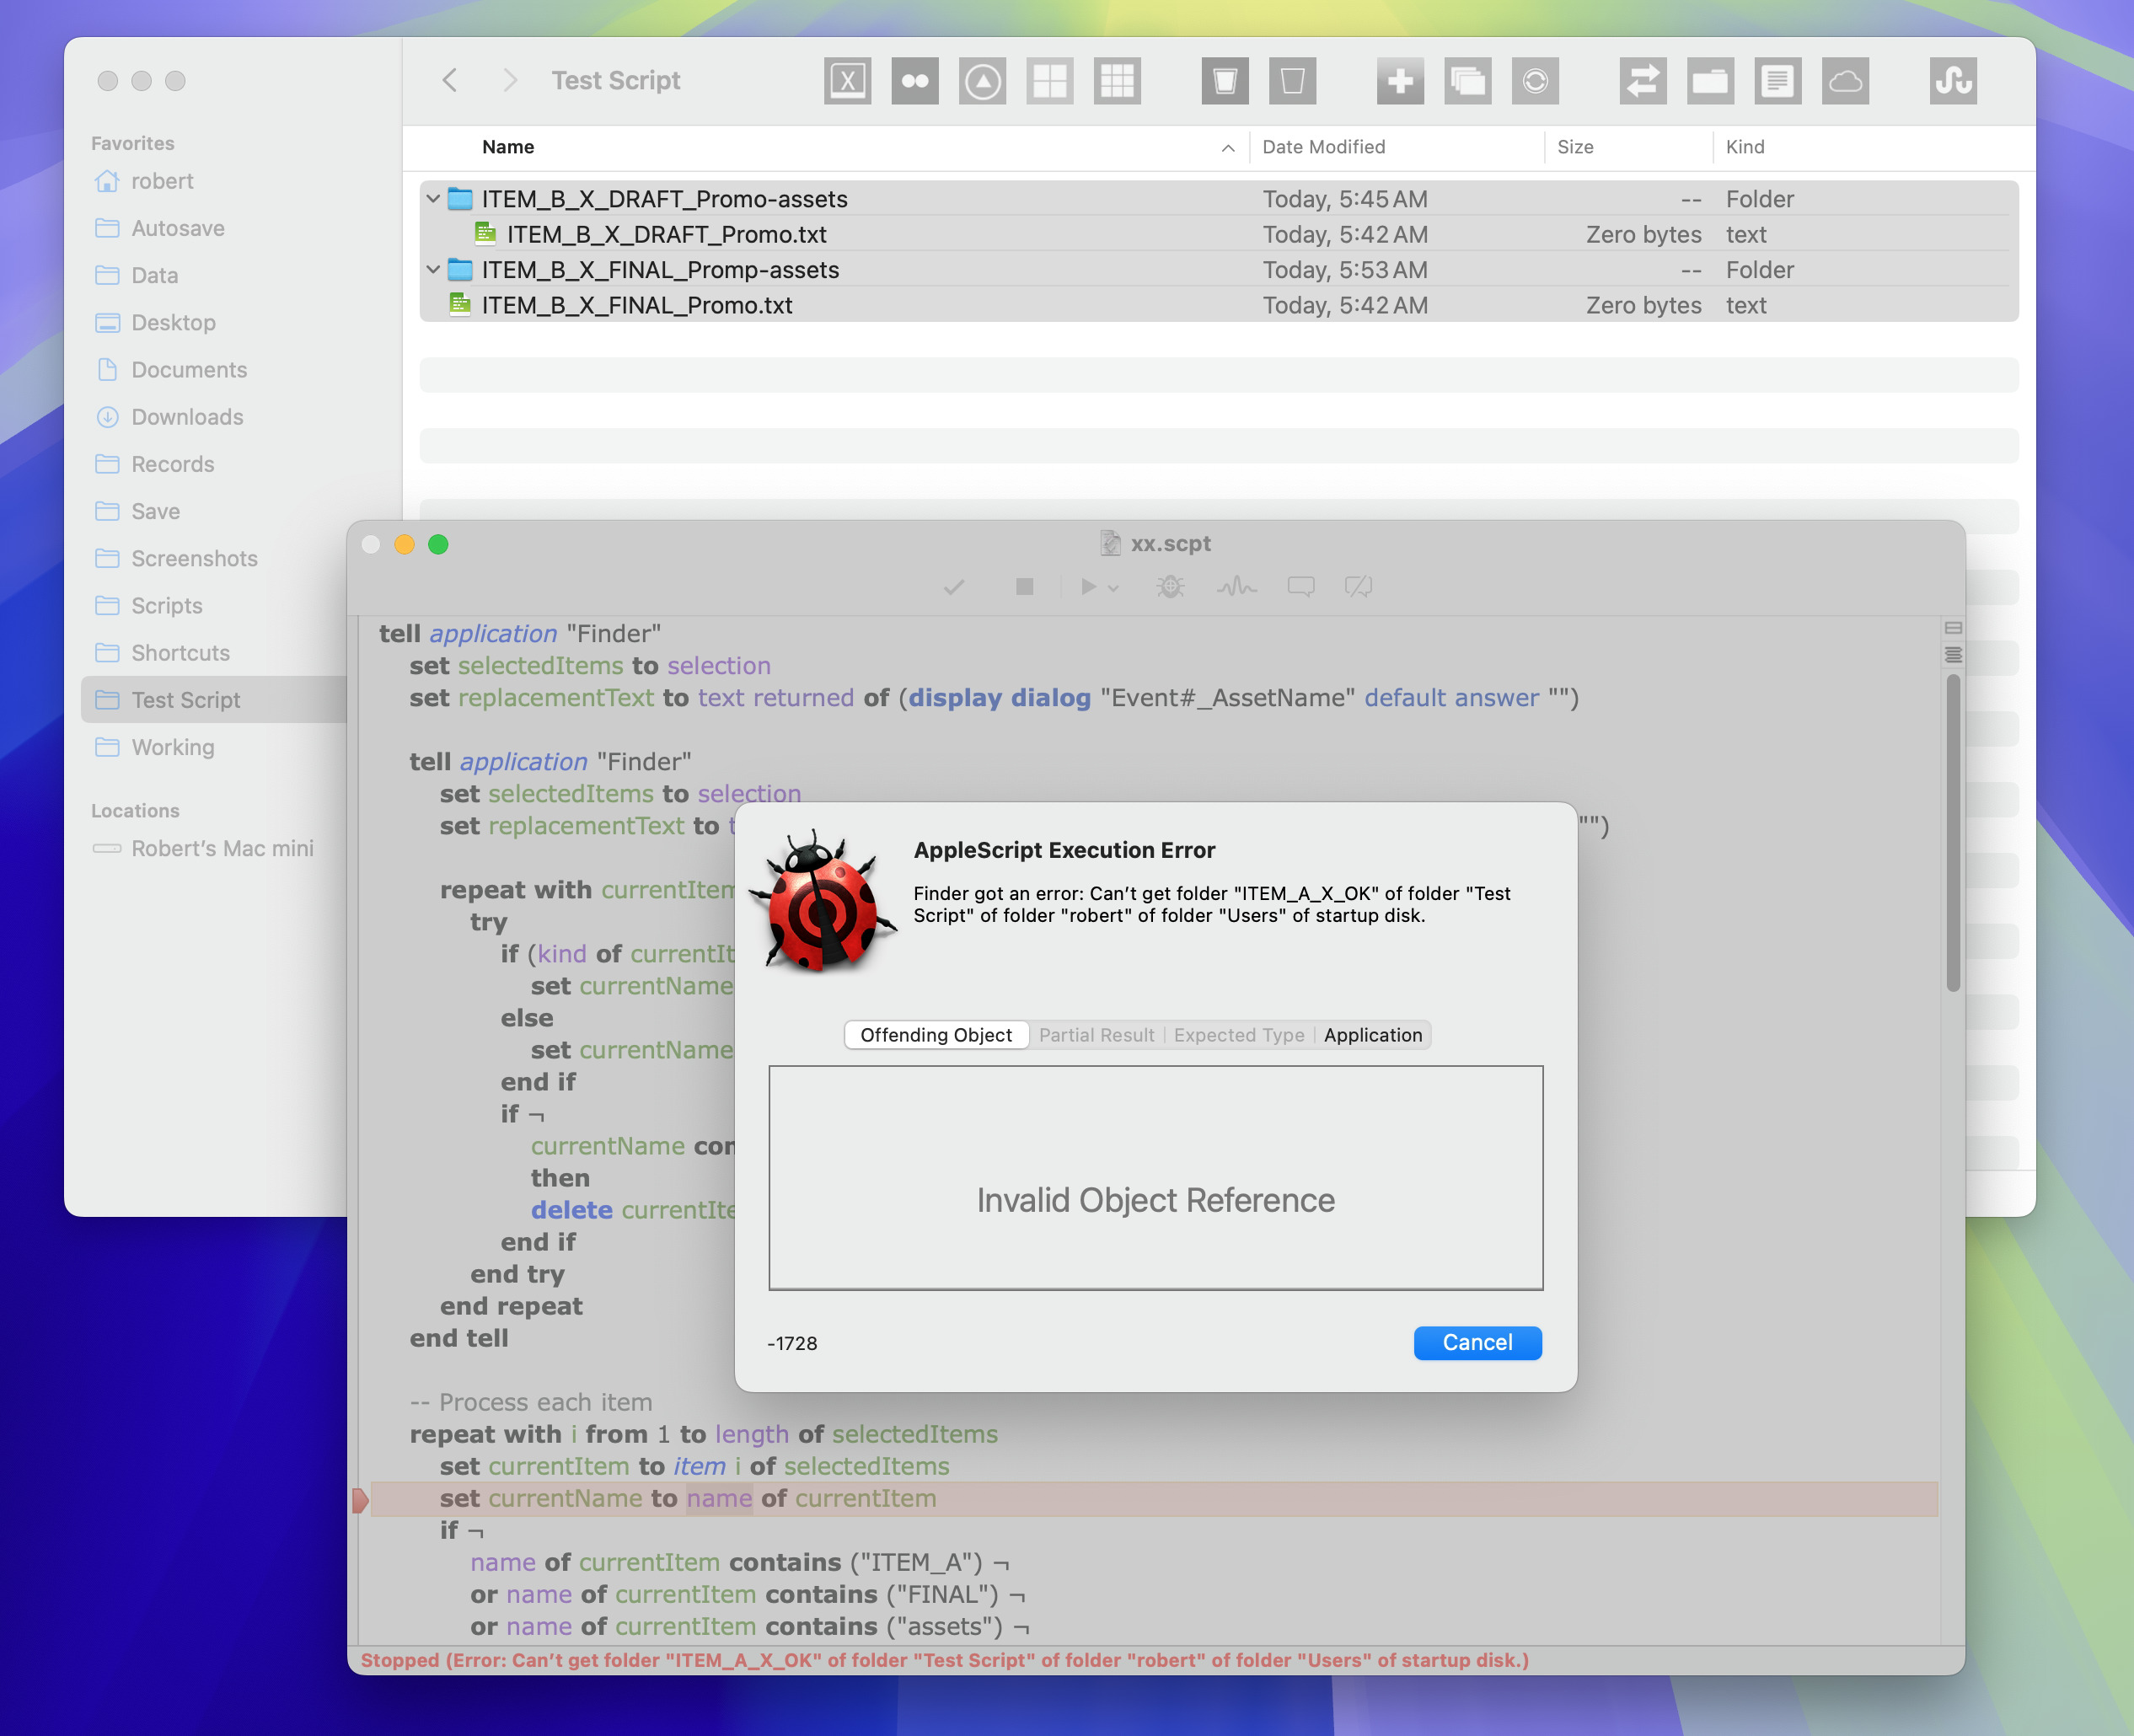The width and height of the screenshot is (2134, 1736).
Task: Sort files by the Date Modified column
Action: (x=1323, y=147)
